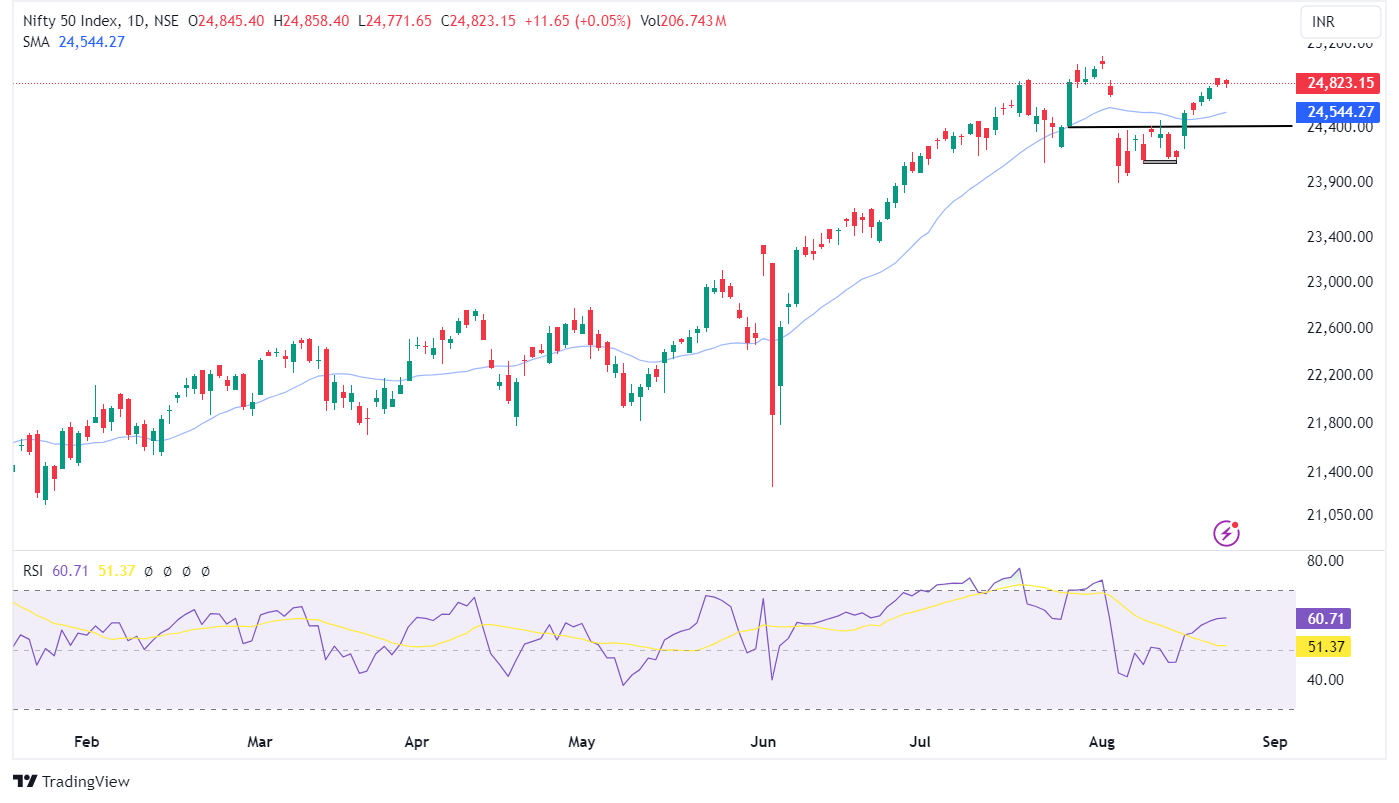Click the low price L24,771.65
The height and width of the screenshot is (803, 1399).
pyautogui.click(x=394, y=21)
